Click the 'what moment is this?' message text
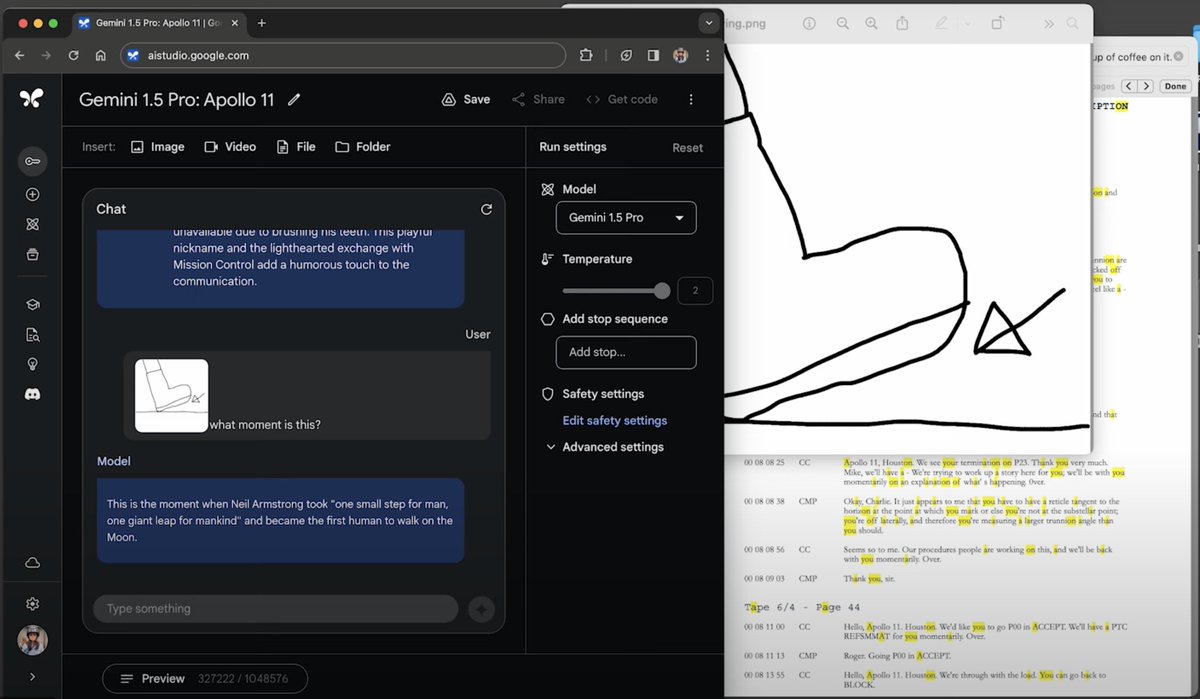This screenshot has width=1200, height=699. coord(265,424)
